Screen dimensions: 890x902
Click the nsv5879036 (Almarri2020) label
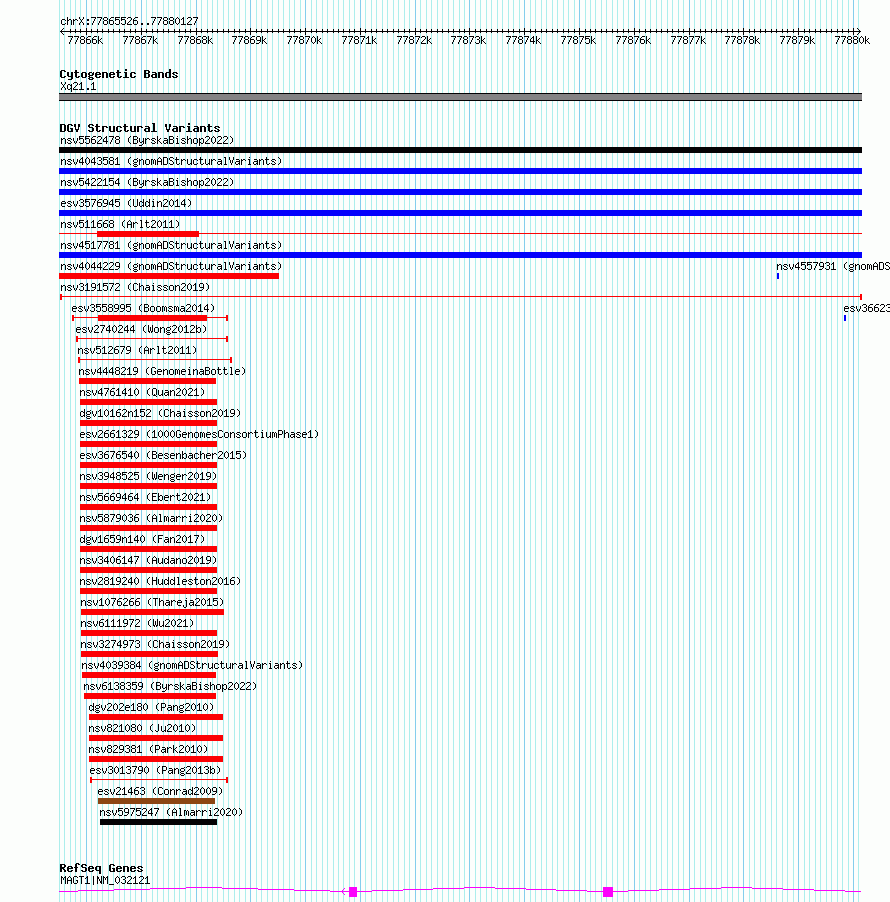click(151, 518)
